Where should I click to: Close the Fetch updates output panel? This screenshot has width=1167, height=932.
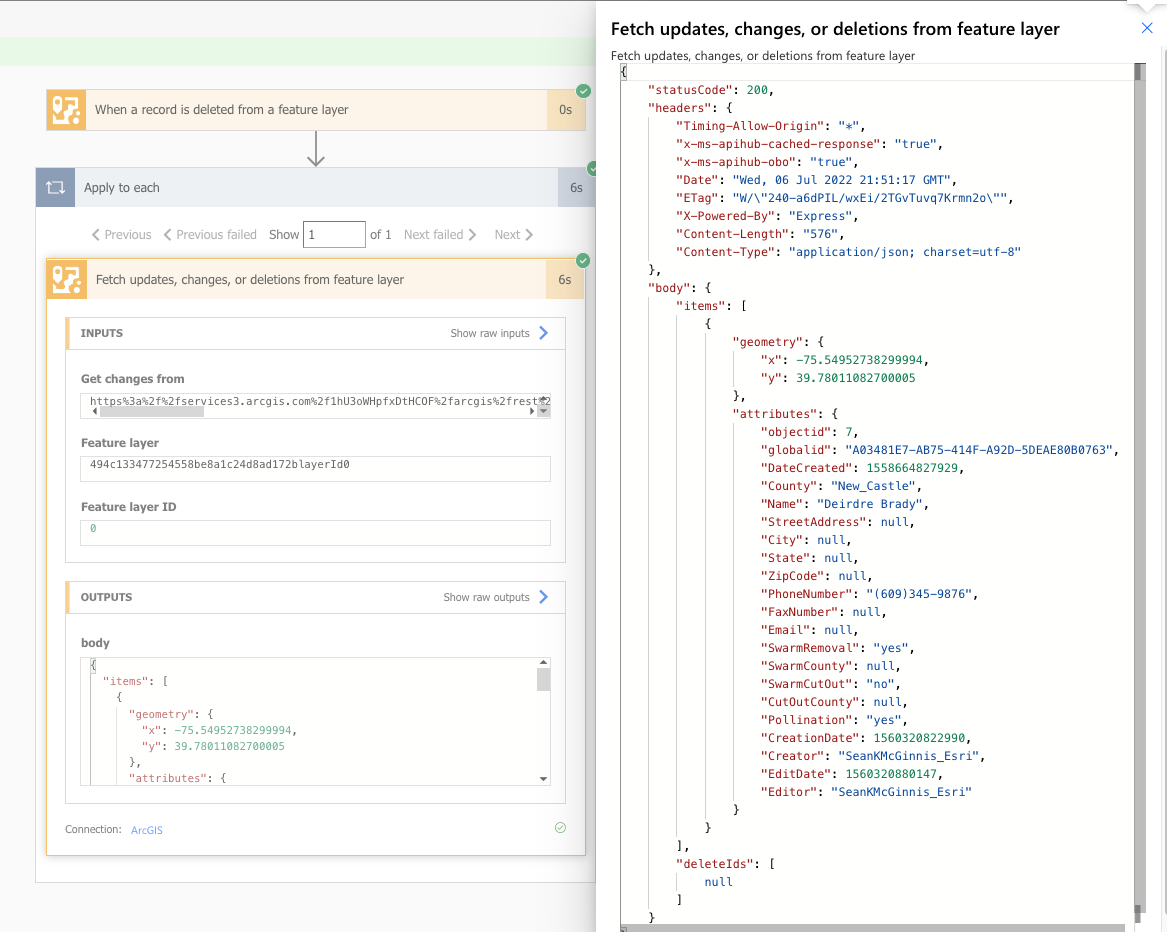(1147, 29)
